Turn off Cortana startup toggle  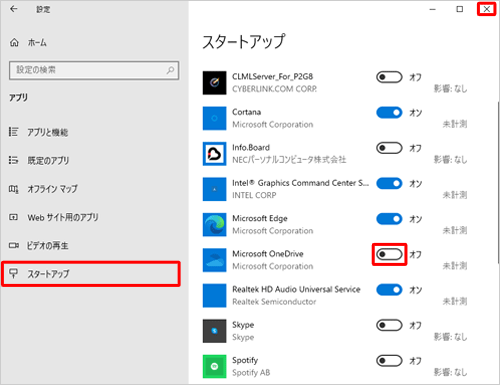click(389, 113)
